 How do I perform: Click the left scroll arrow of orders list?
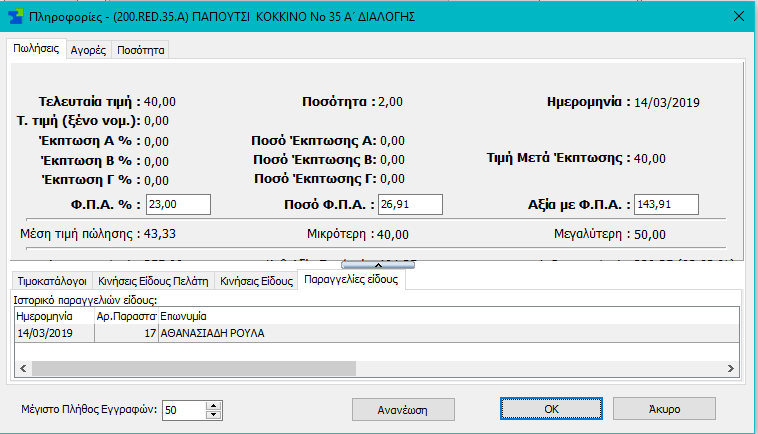pos(23,368)
